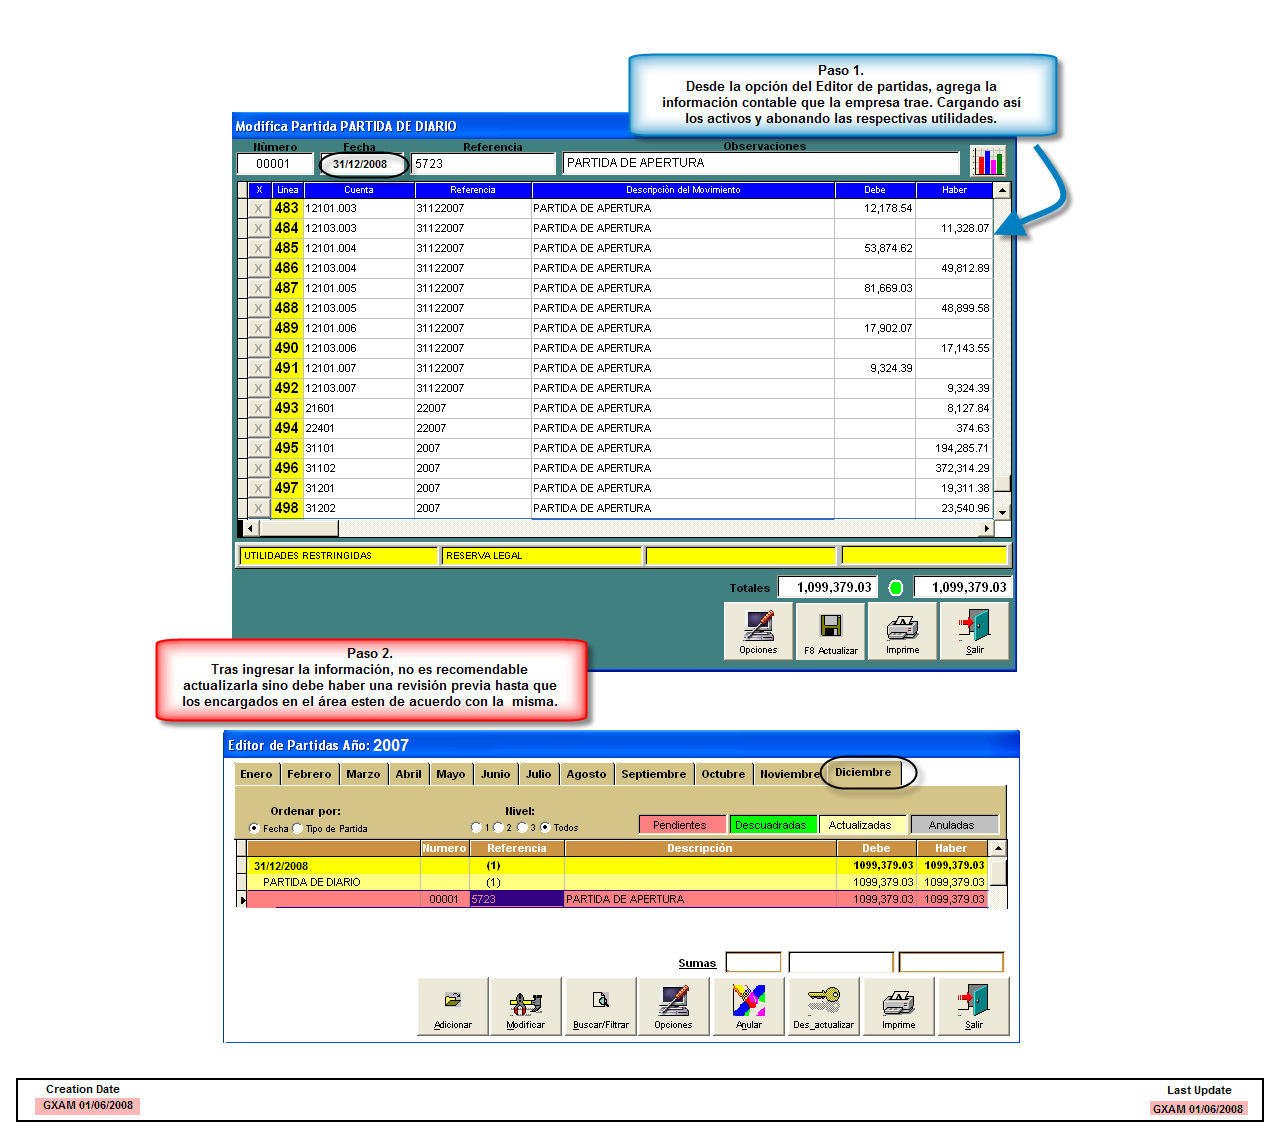Select the Tipo de Partida sort option
The width and height of the screenshot is (1274, 1145).
click(x=298, y=828)
